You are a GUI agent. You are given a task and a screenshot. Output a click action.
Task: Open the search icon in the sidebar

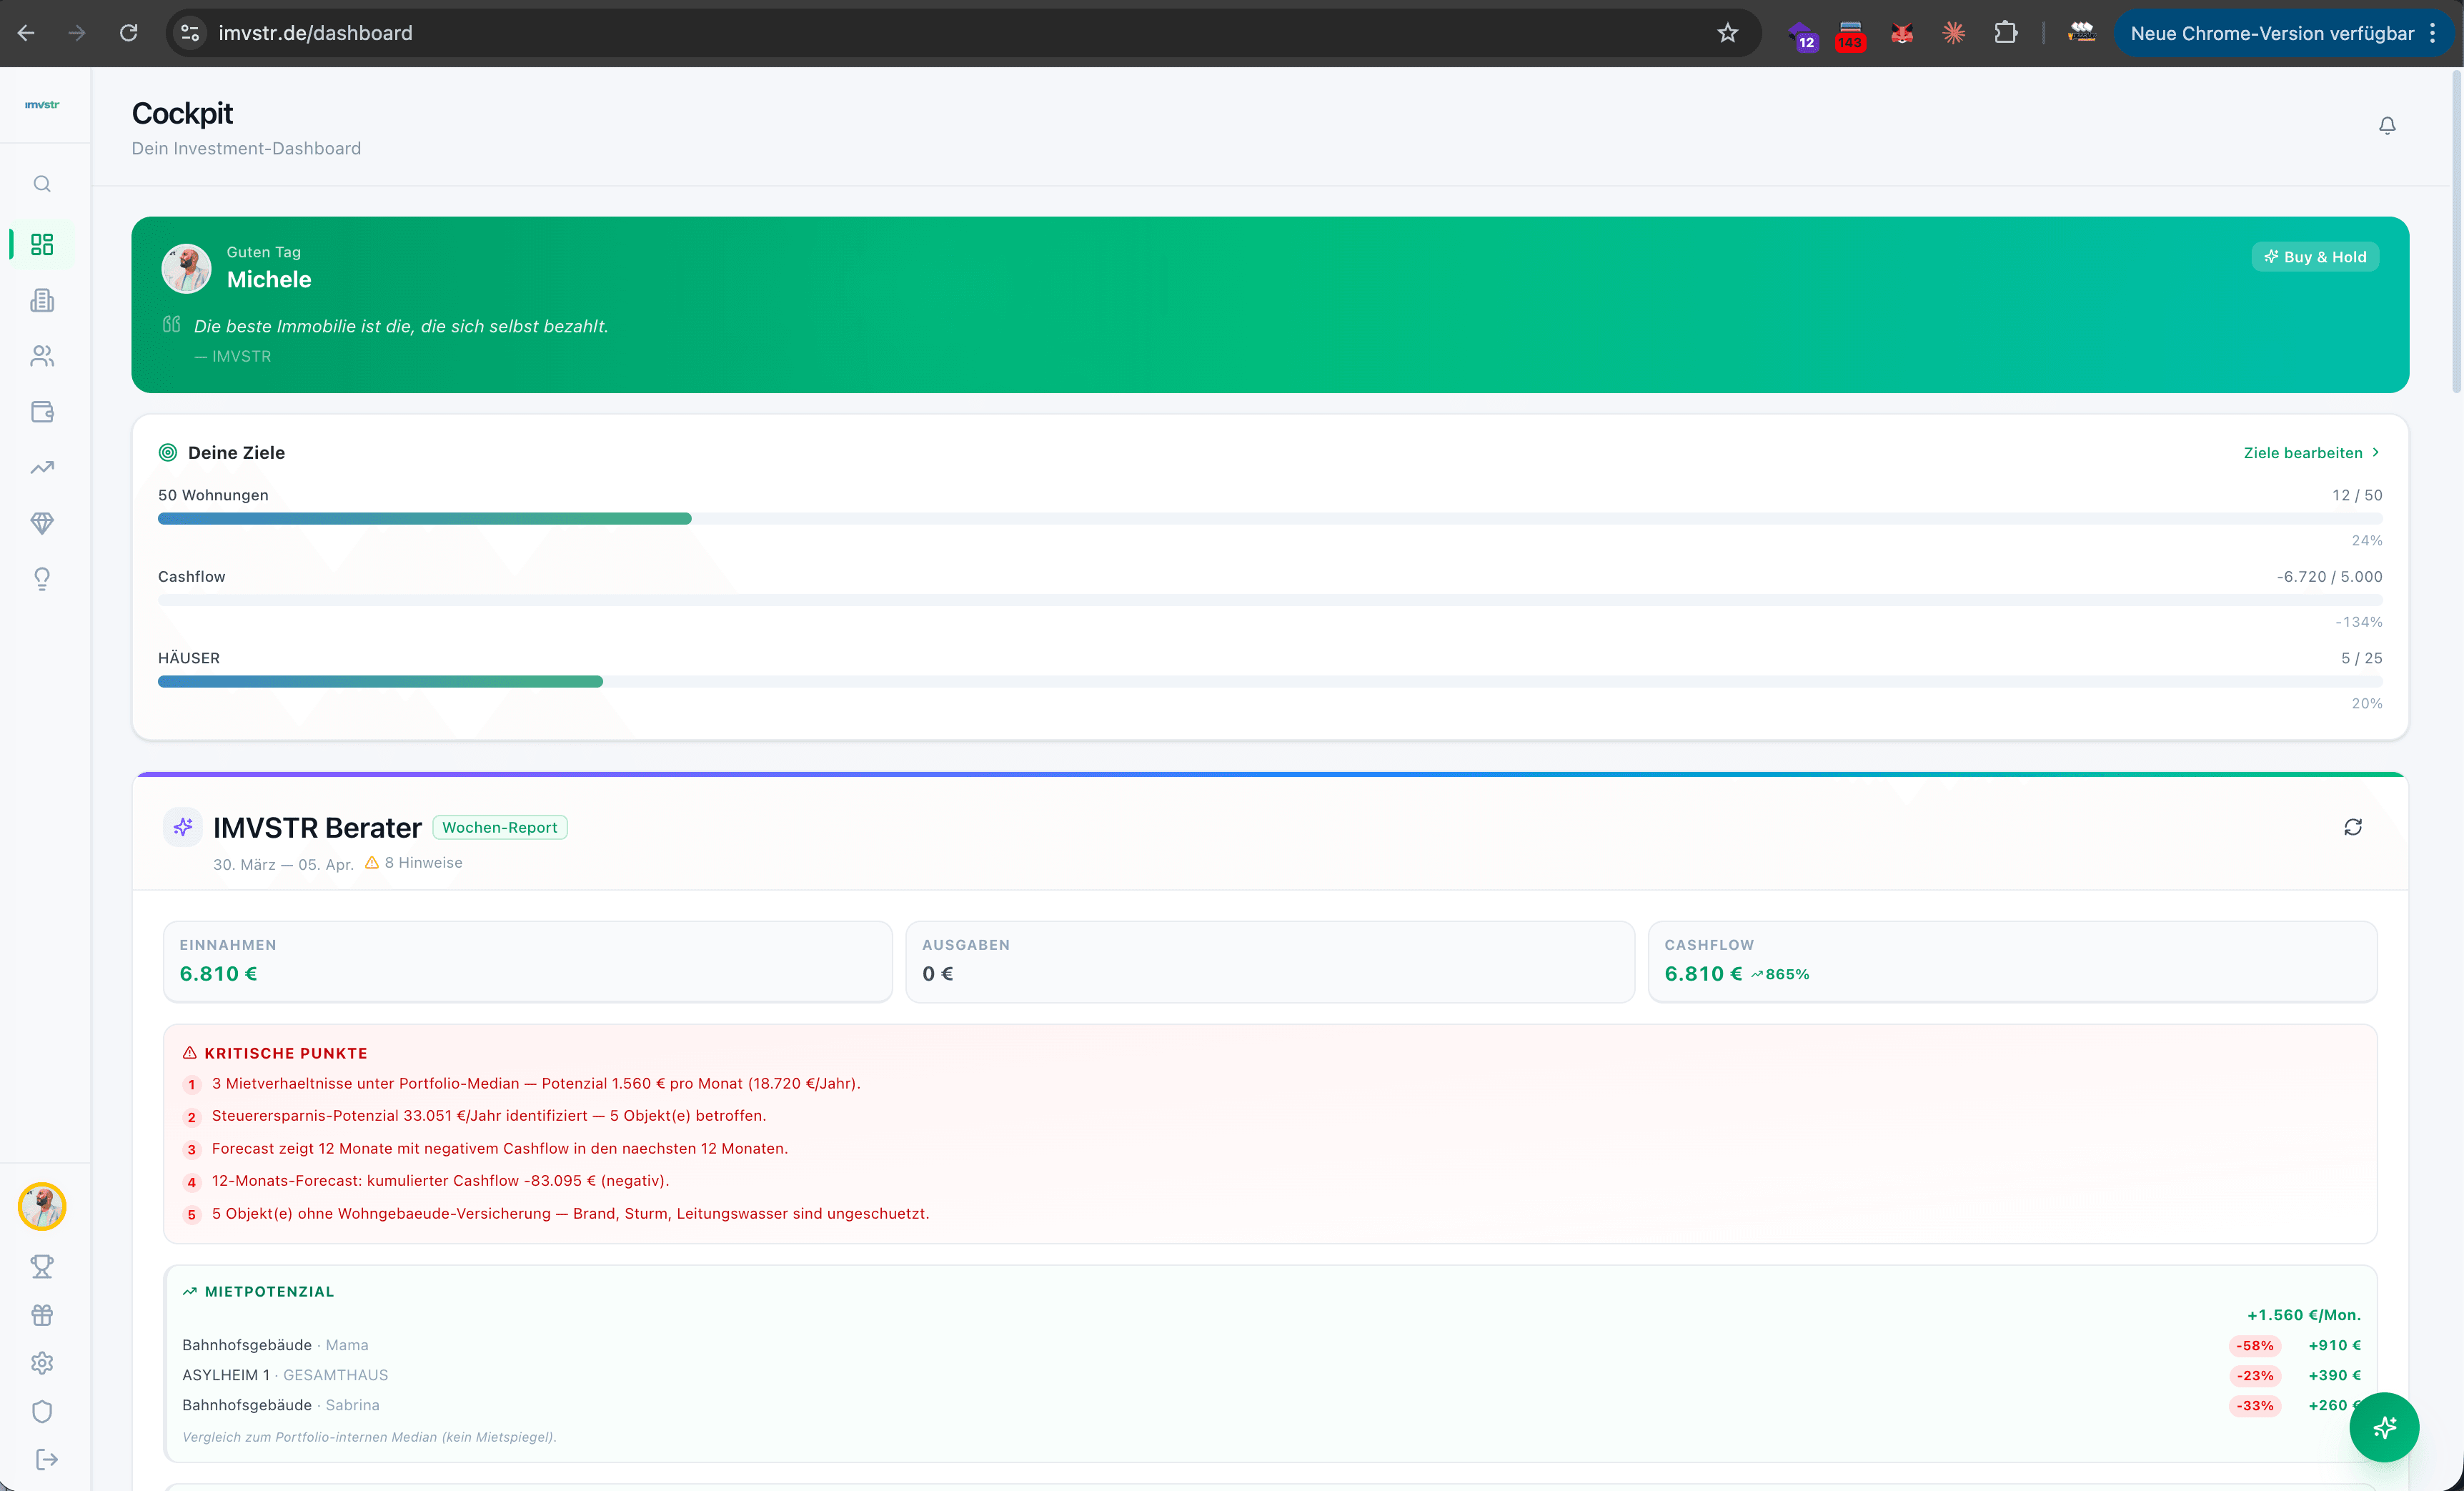42,184
